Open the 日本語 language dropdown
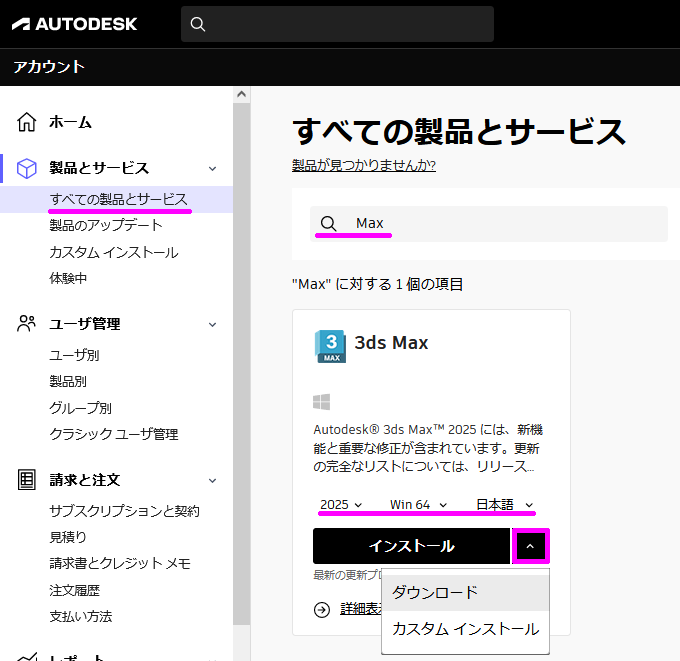680x661 pixels. click(x=505, y=505)
